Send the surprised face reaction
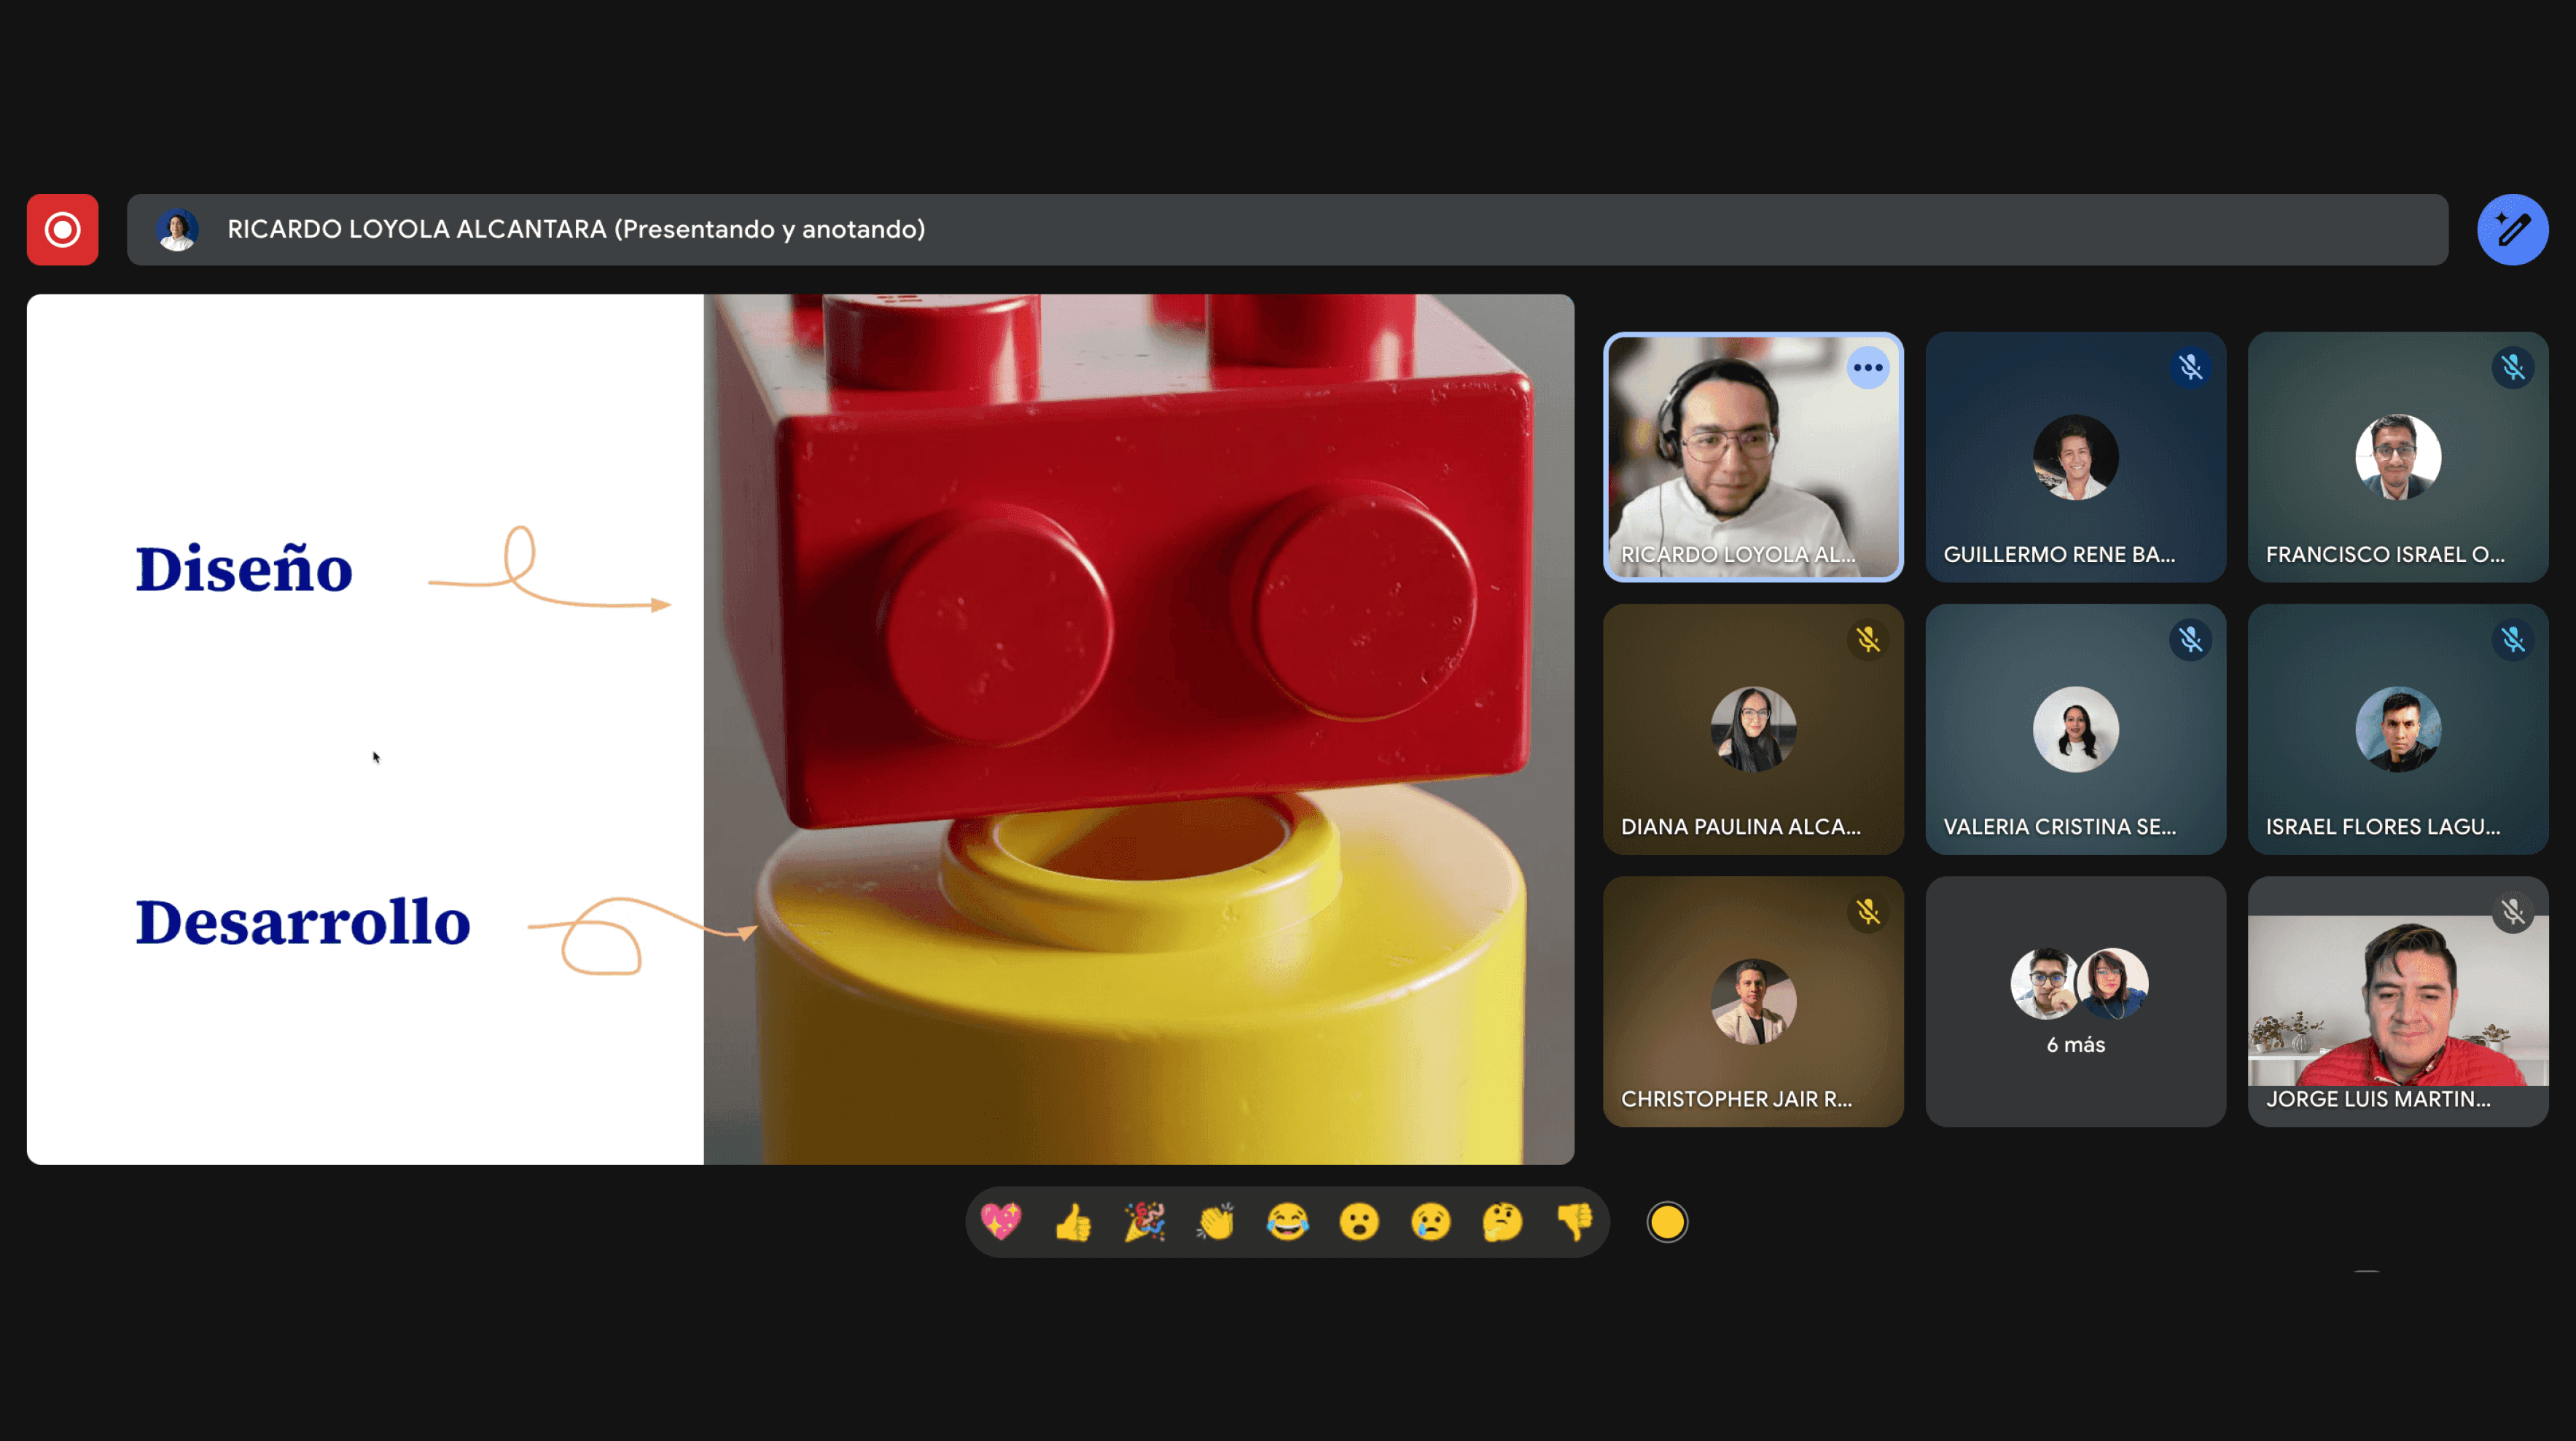2576x1441 pixels. pos(1359,1221)
